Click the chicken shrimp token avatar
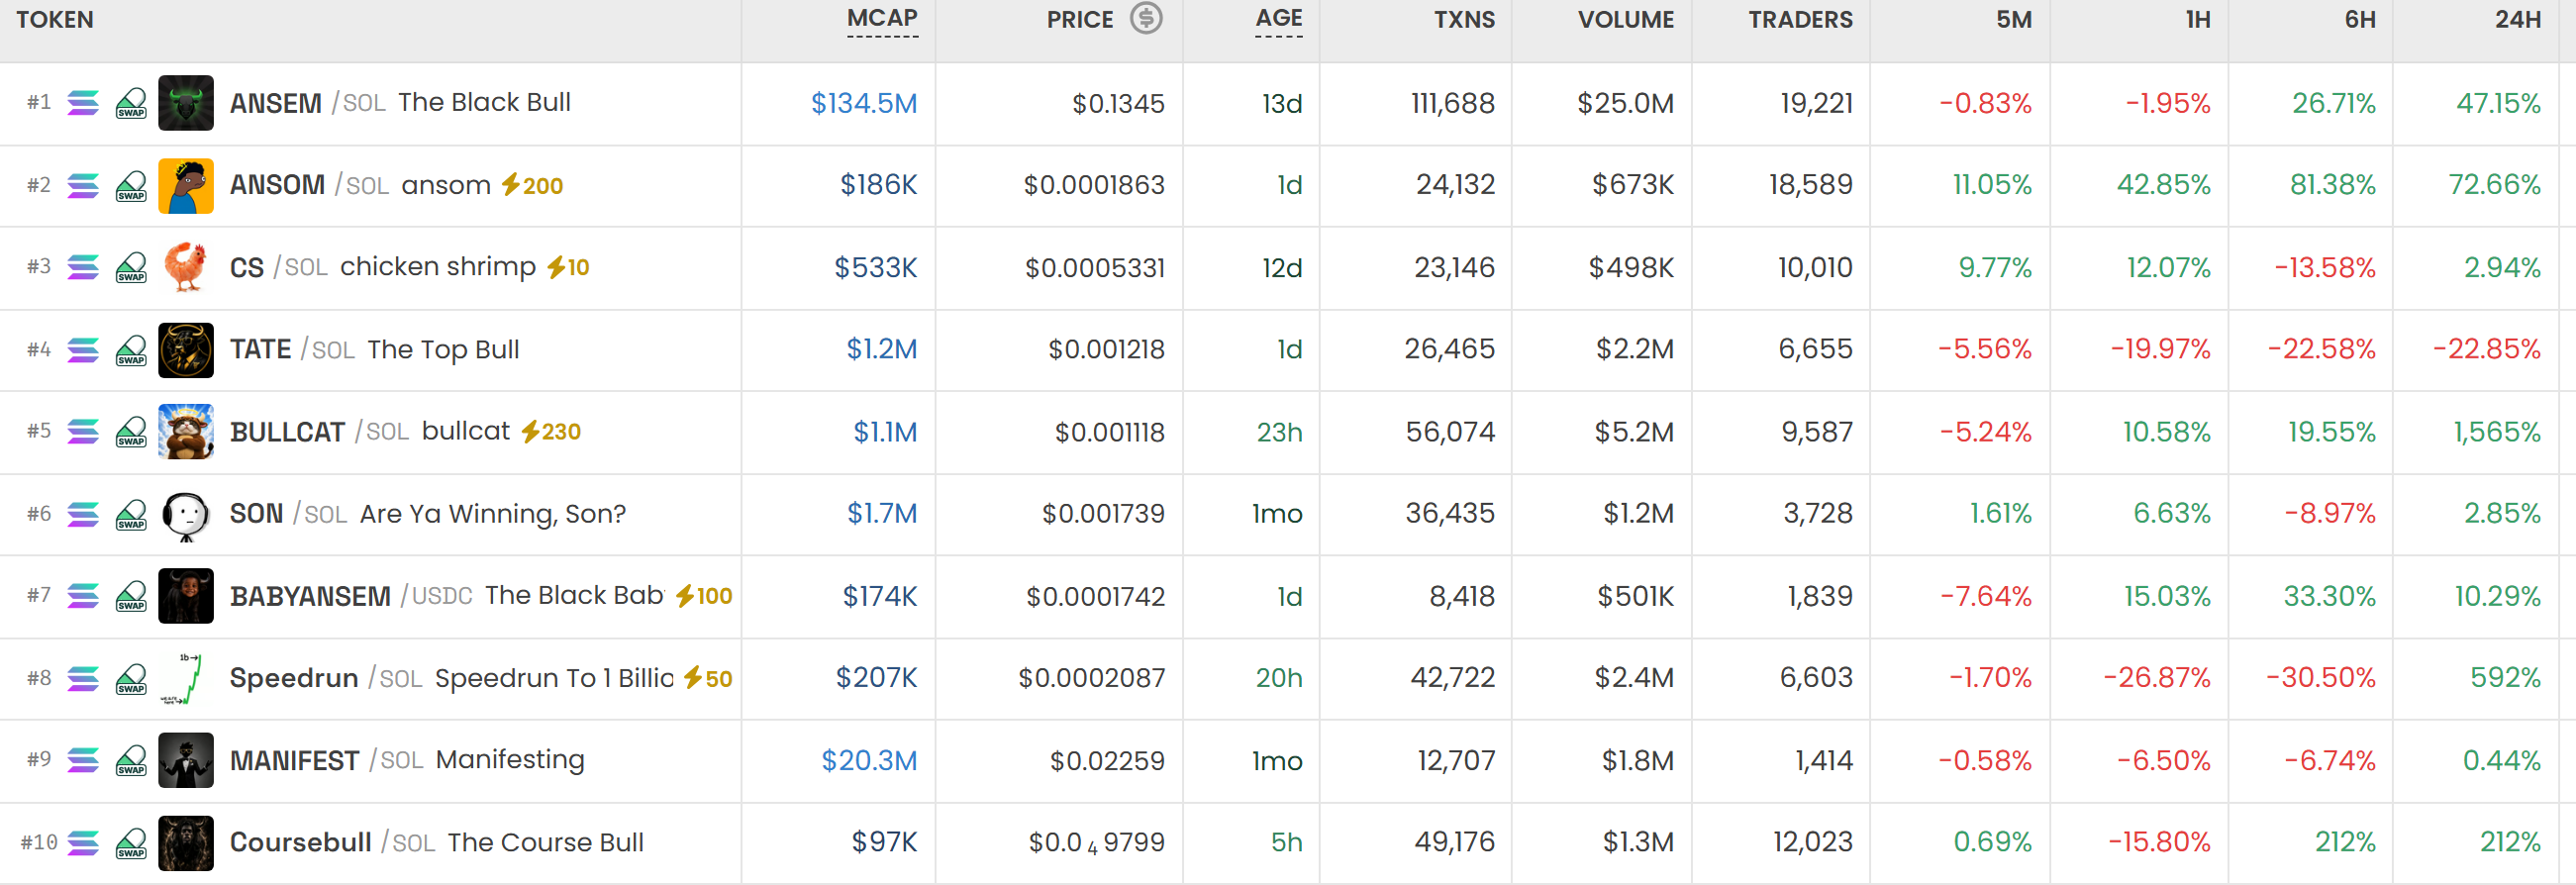 186,267
